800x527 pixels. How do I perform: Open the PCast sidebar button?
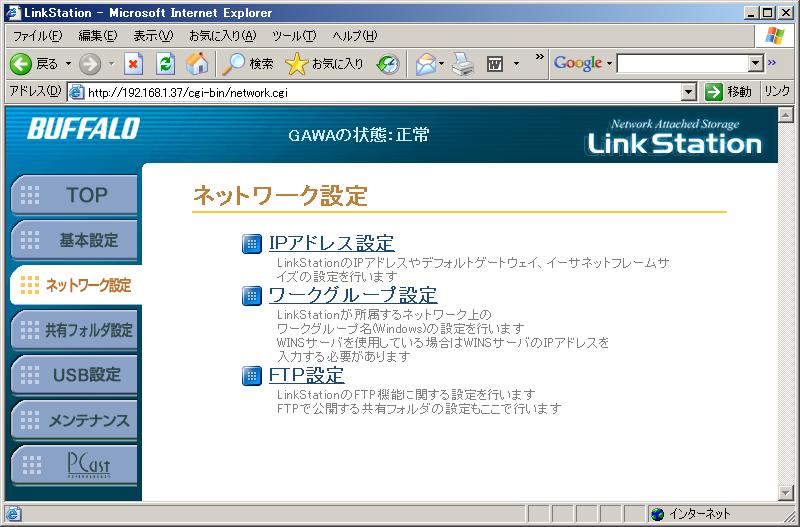coord(74,465)
